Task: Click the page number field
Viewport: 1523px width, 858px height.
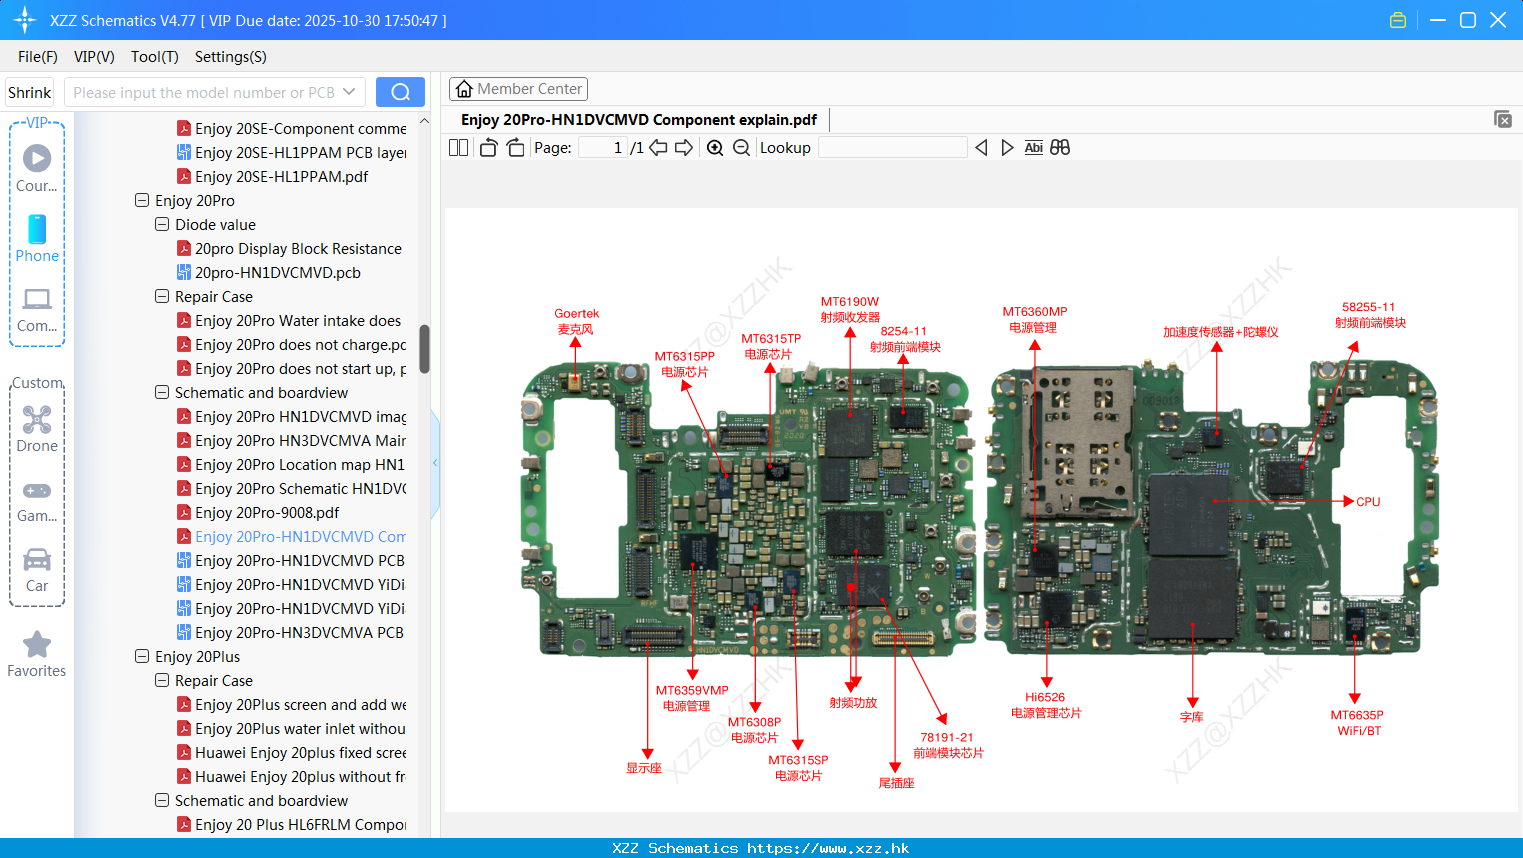Action: tap(603, 148)
